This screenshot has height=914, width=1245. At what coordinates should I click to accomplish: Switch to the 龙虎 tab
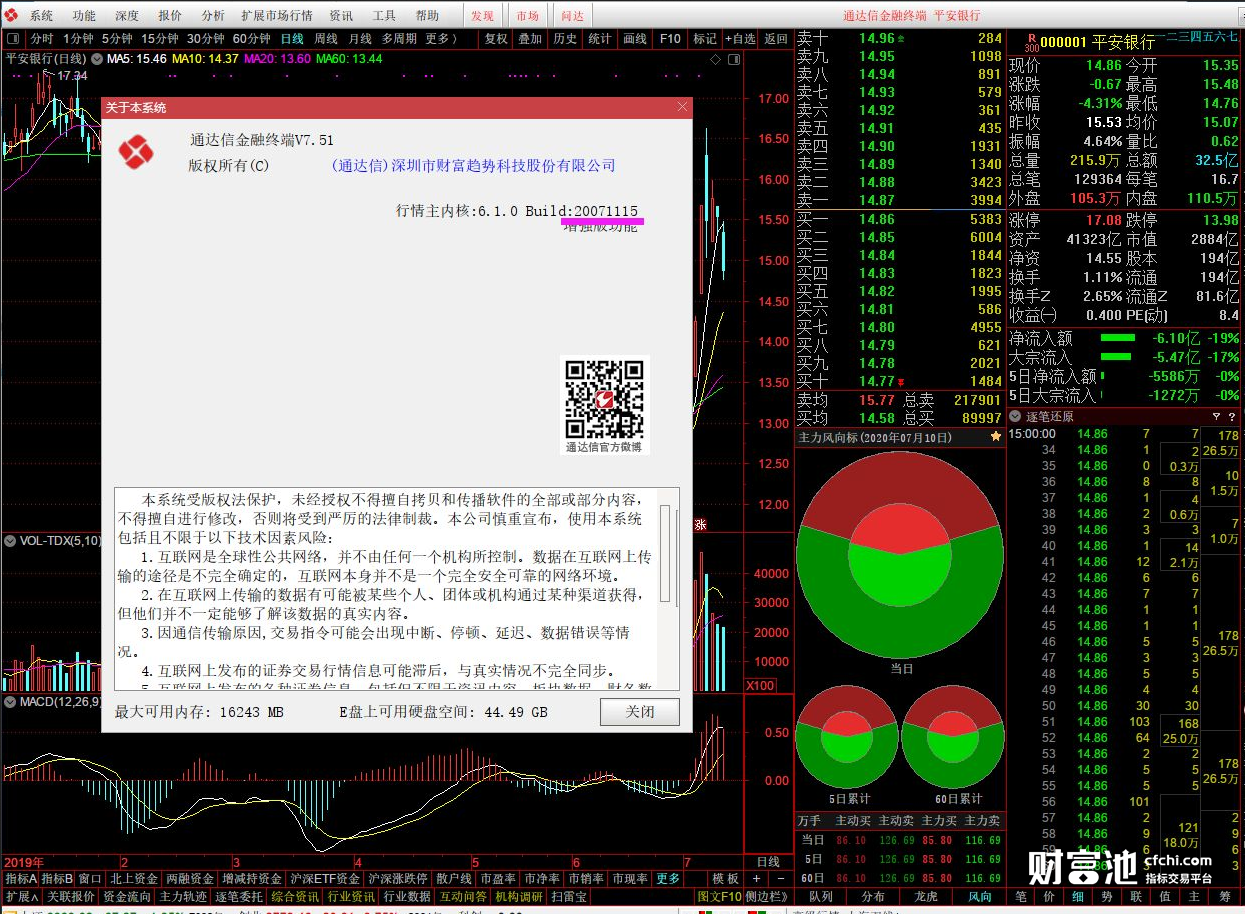tap(926, 897)
